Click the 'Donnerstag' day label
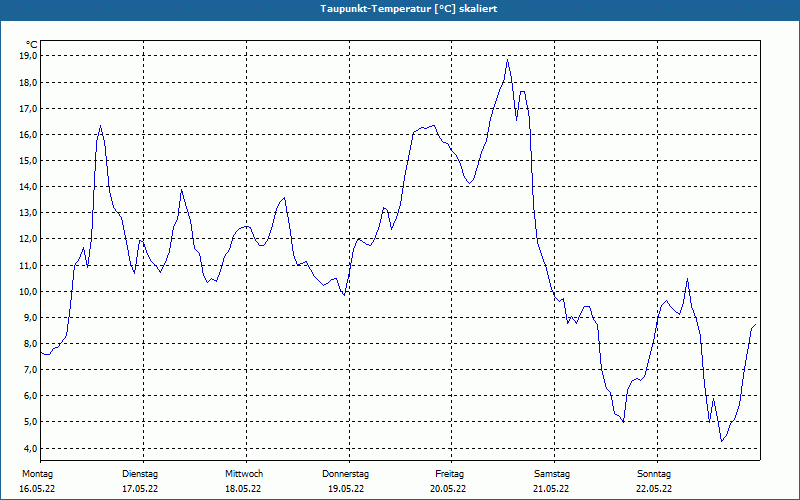 345,474
